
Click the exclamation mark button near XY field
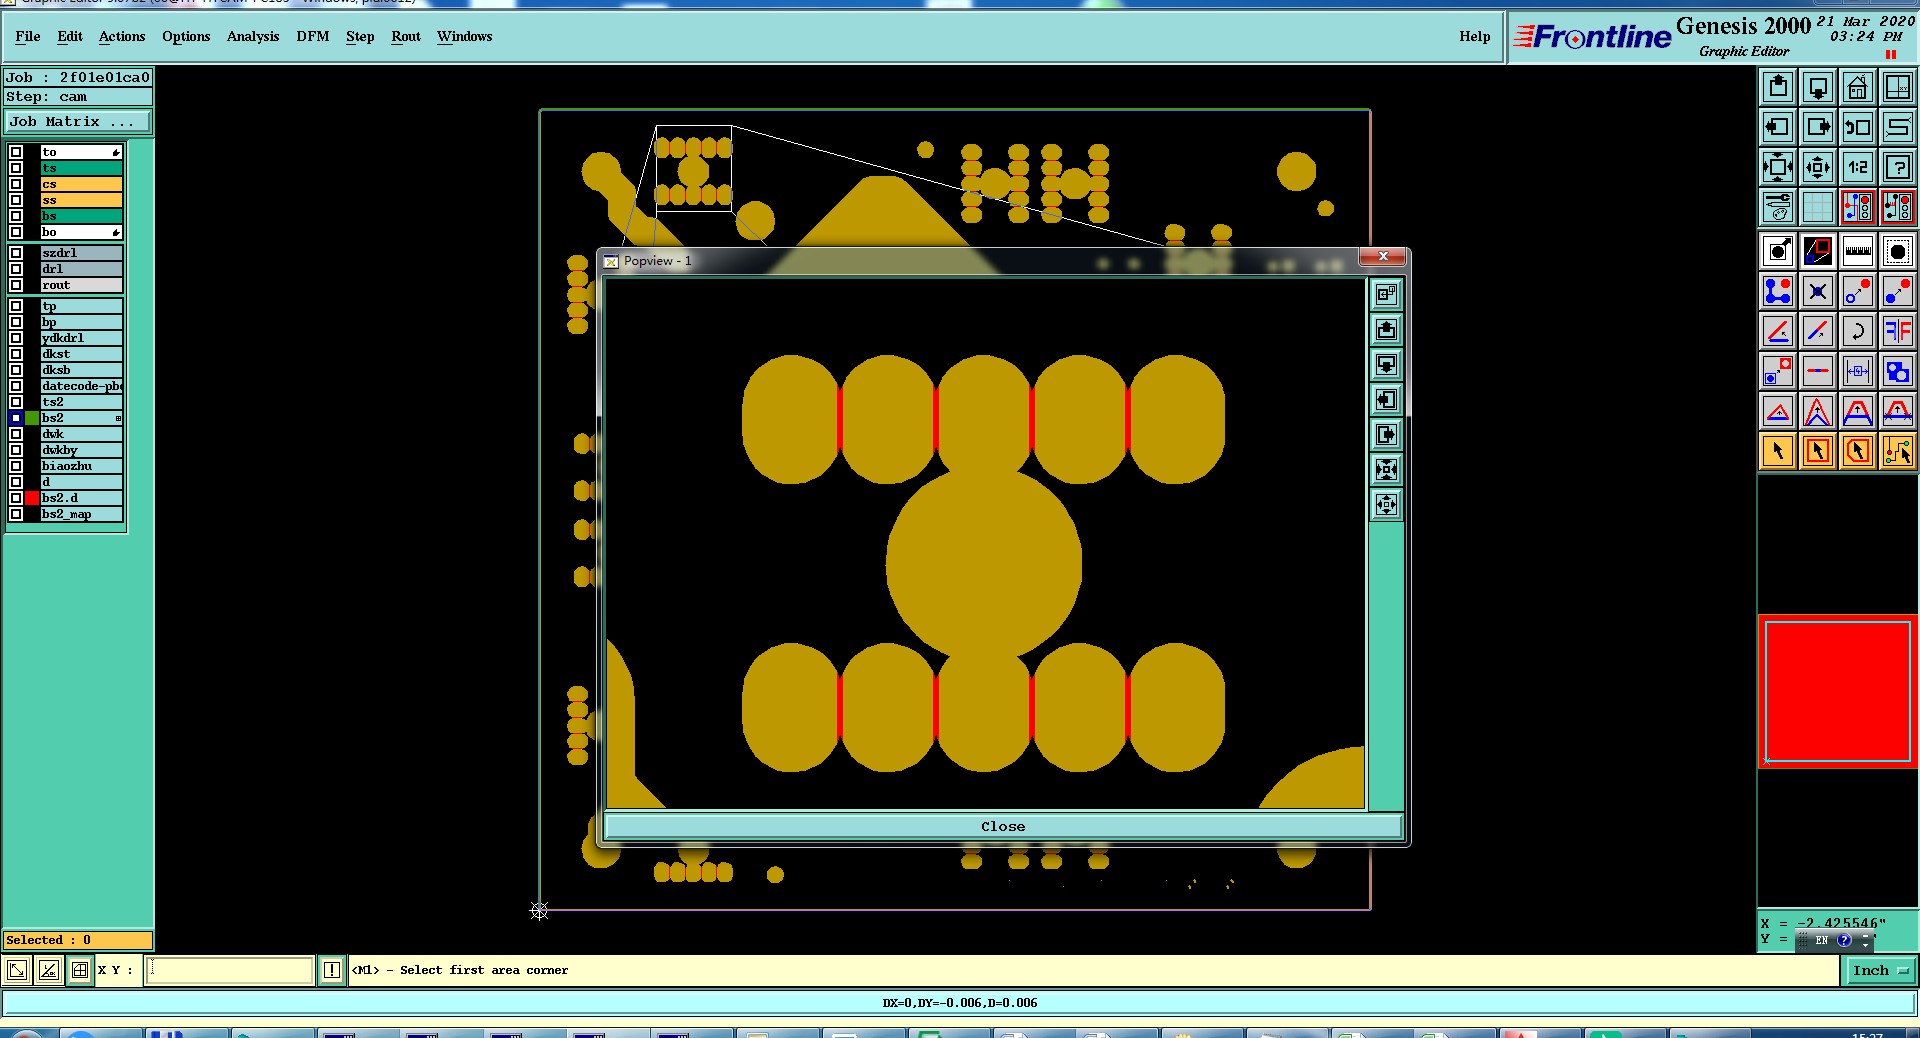(332, 970)
